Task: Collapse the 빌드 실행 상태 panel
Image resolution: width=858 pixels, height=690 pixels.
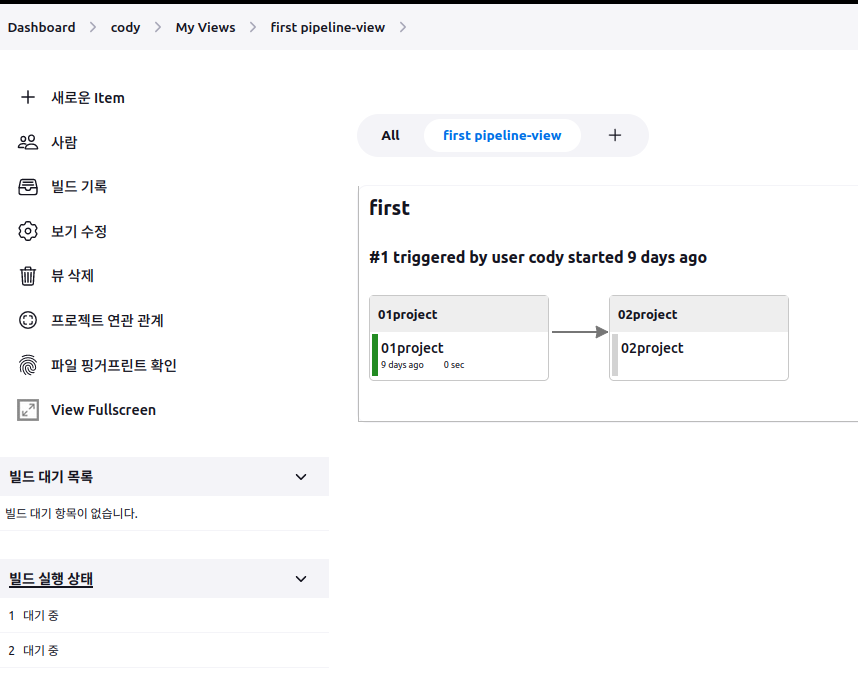Action: pyautogui.click(x=301, y=579)
